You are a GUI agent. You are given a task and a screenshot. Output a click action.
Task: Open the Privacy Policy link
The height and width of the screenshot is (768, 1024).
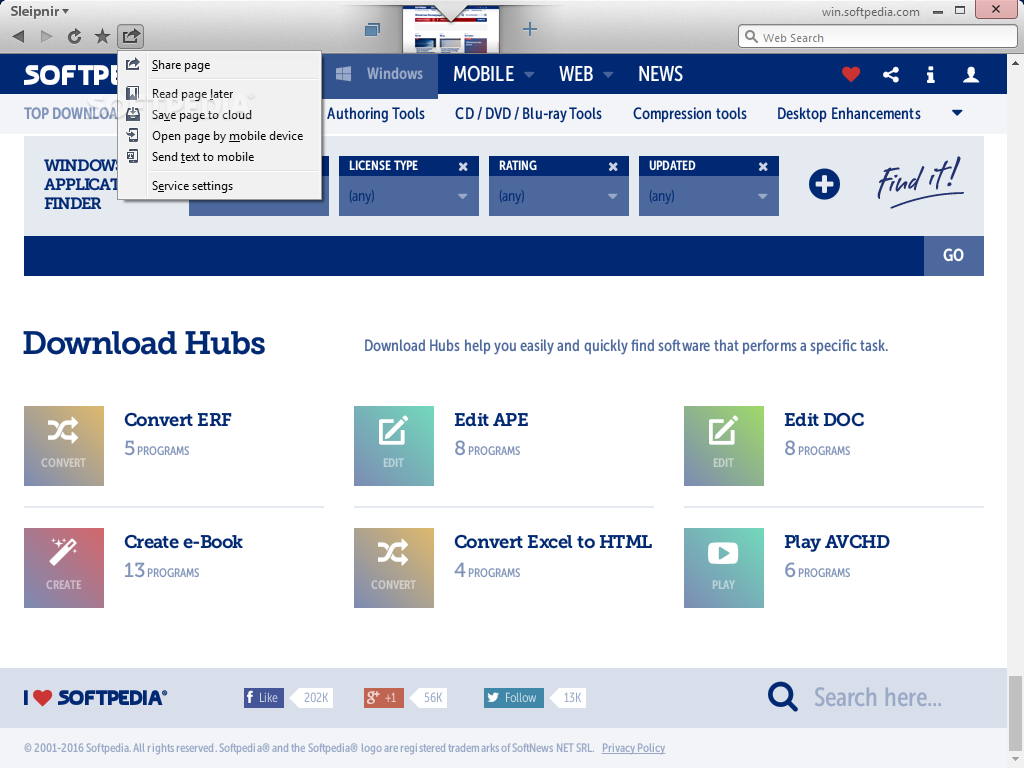pos(633,748)
